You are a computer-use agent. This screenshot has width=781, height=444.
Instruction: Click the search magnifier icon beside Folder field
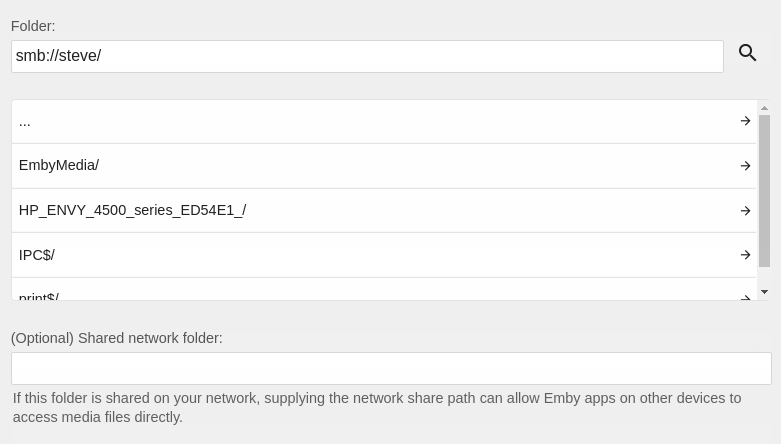click(748, 53)
